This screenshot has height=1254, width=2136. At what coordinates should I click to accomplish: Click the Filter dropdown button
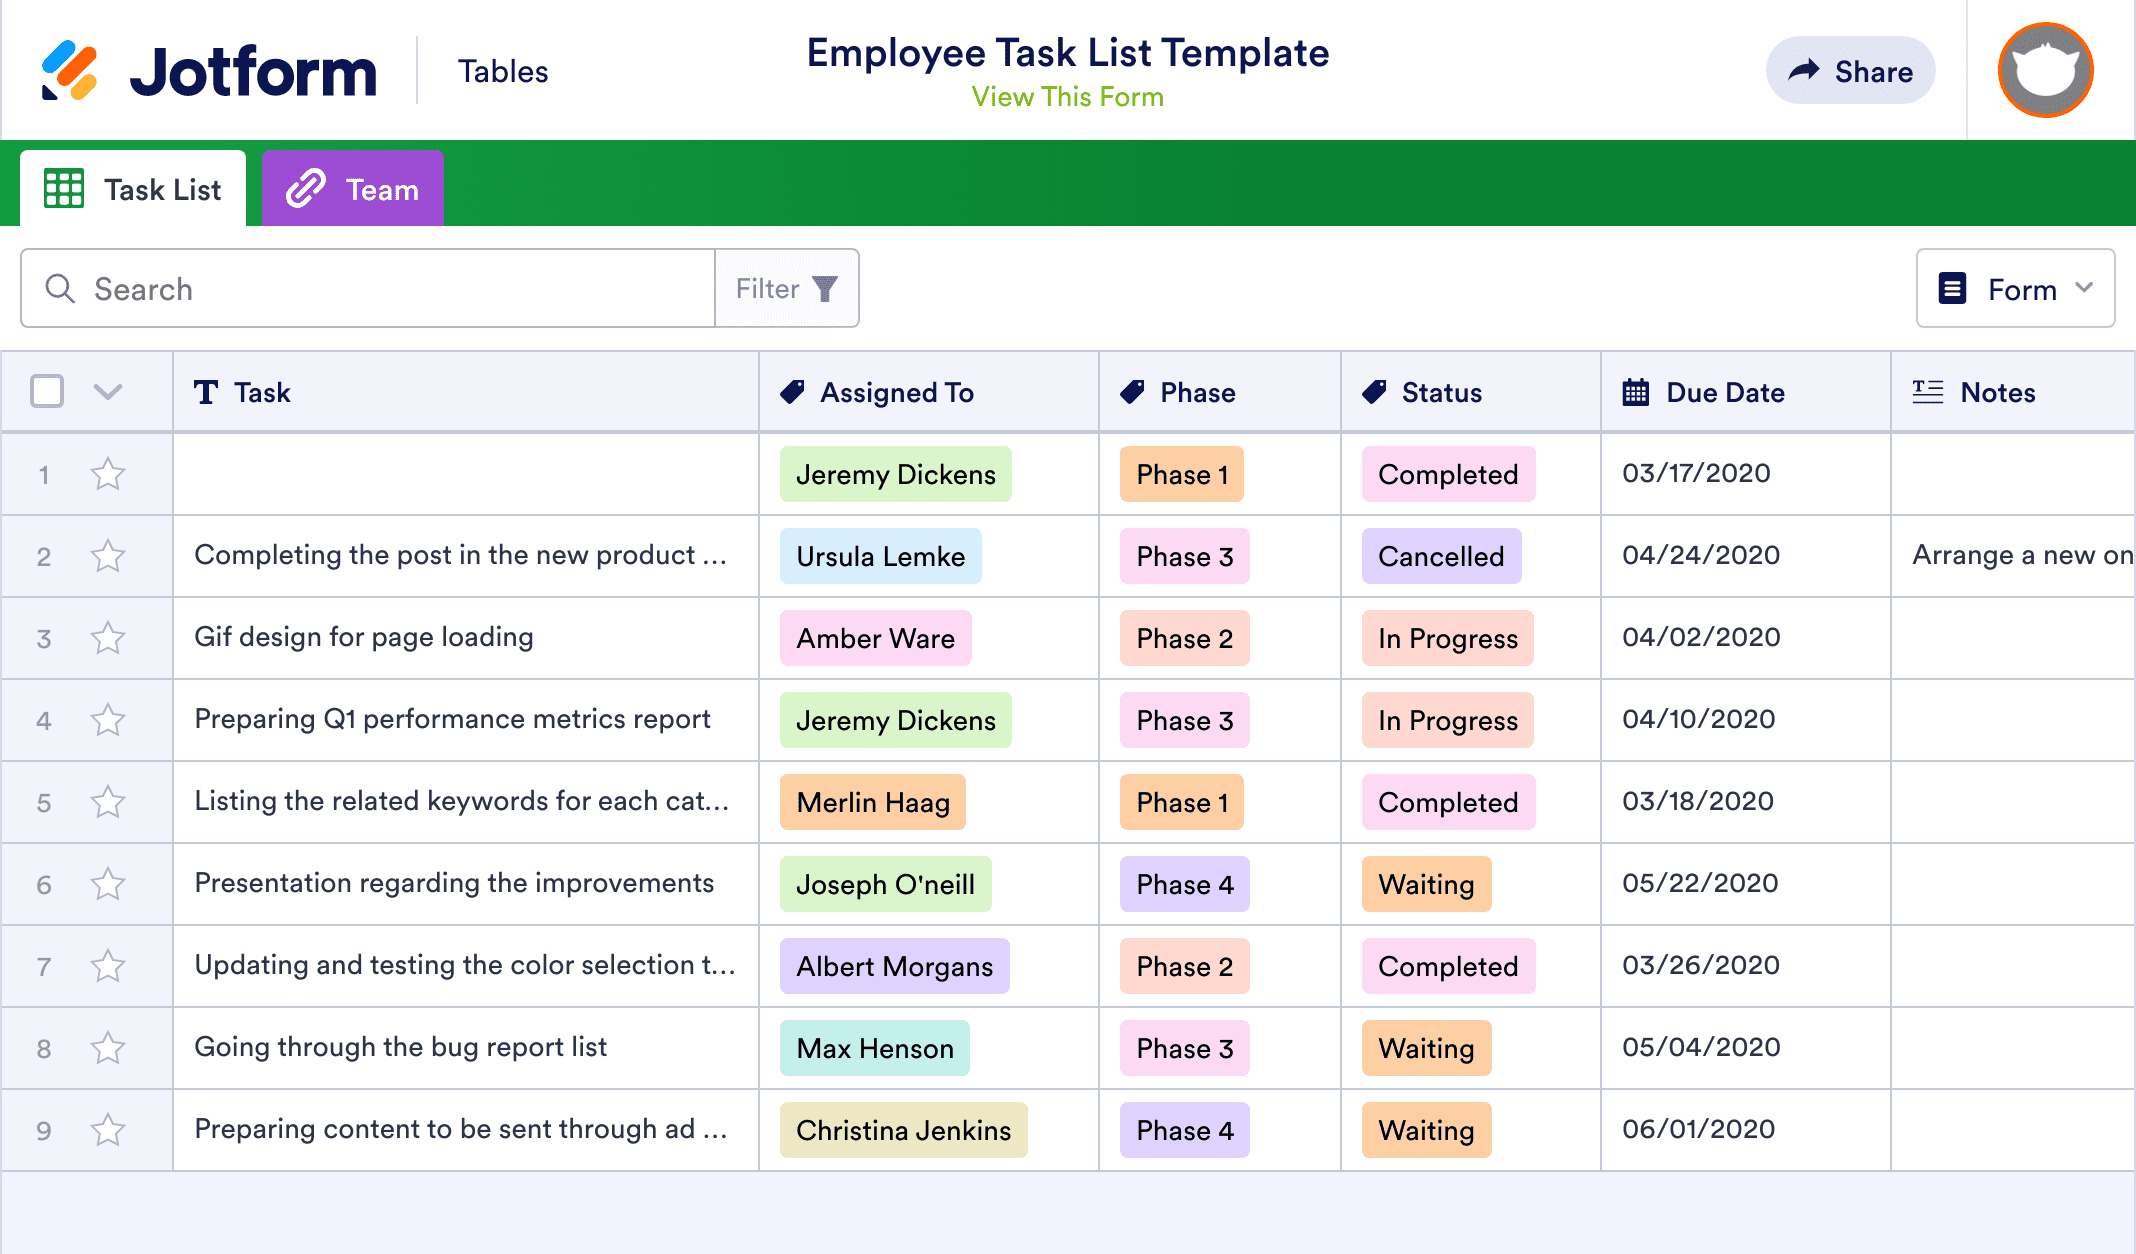tap(785, 288)
